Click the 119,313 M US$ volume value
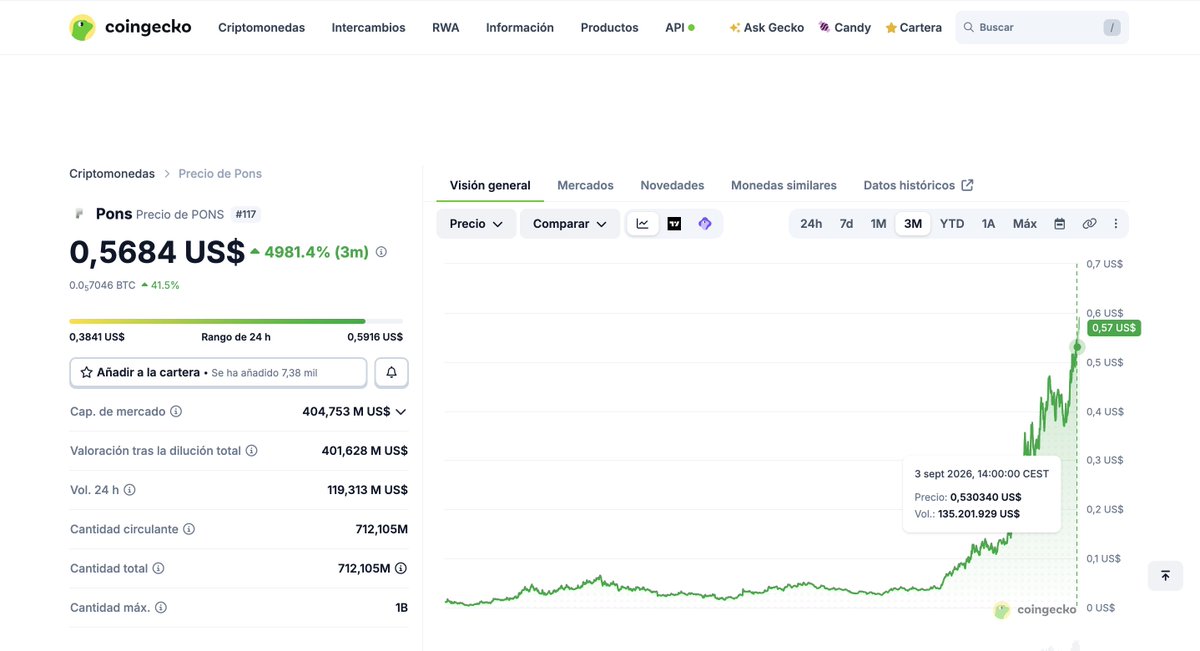The height and width of the screenshot is (651, 1200). [x=368, y=490]
